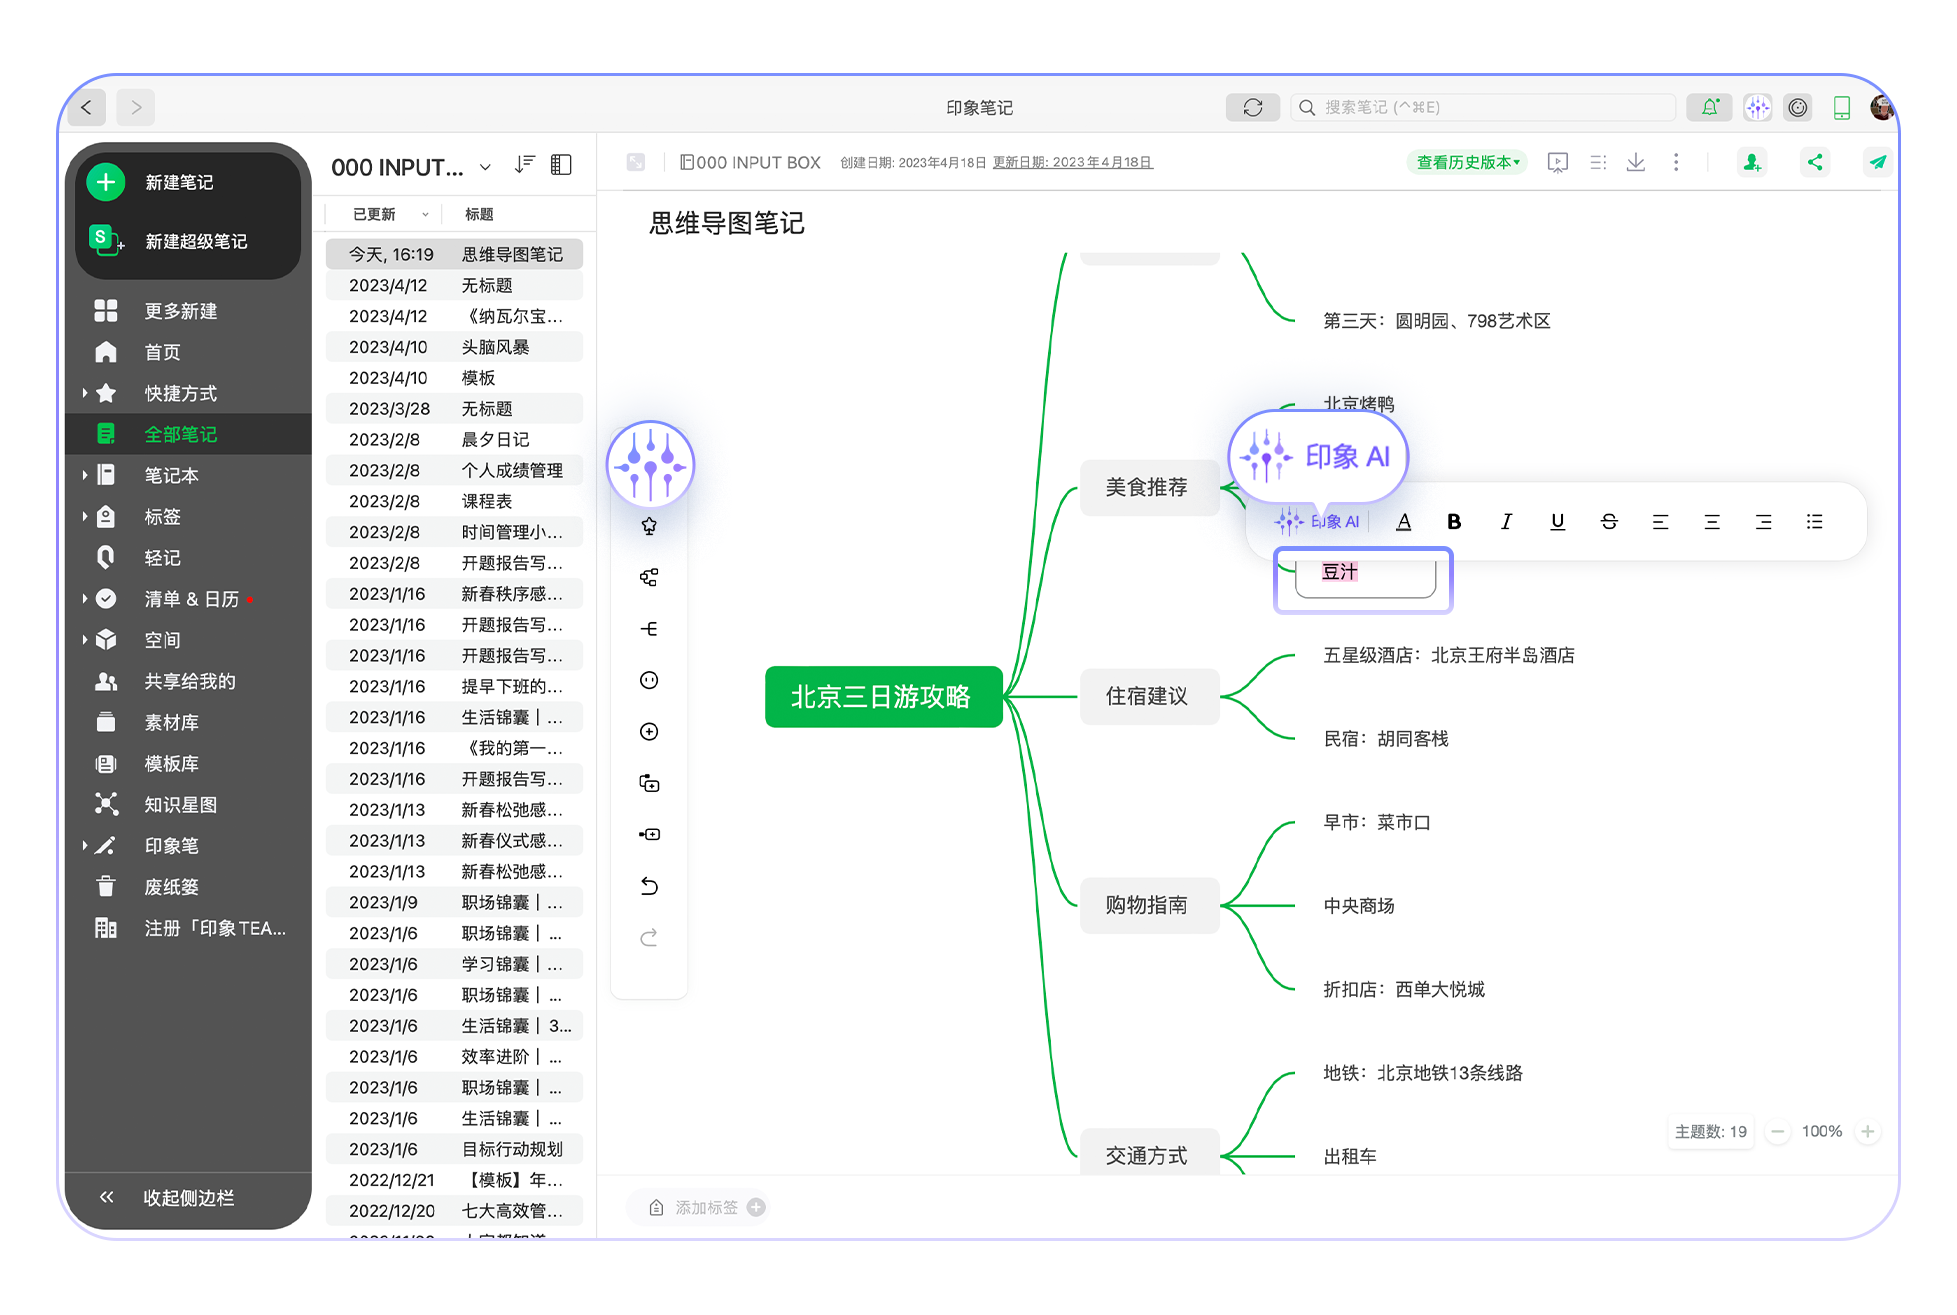Expand the 笔记本 sidebar section
Image resolution: width=1957 pixels, height=1315 pixels.
coord(85,475)
